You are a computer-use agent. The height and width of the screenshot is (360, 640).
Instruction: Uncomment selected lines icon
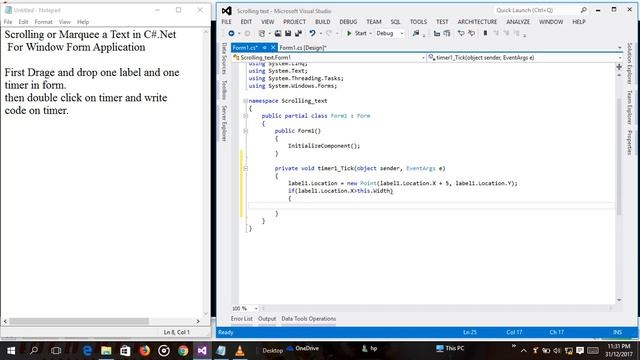pos(471,33)
